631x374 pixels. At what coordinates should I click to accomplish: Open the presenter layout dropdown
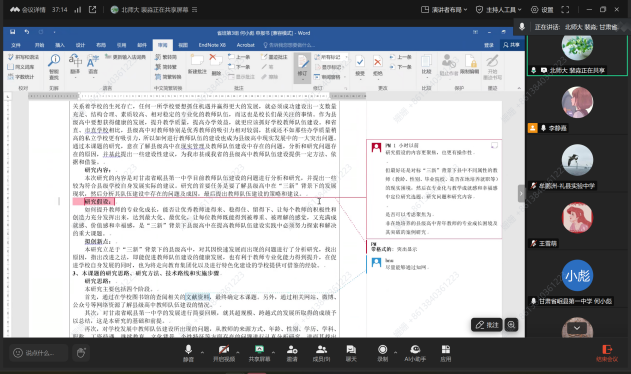[x=444, y=10]
